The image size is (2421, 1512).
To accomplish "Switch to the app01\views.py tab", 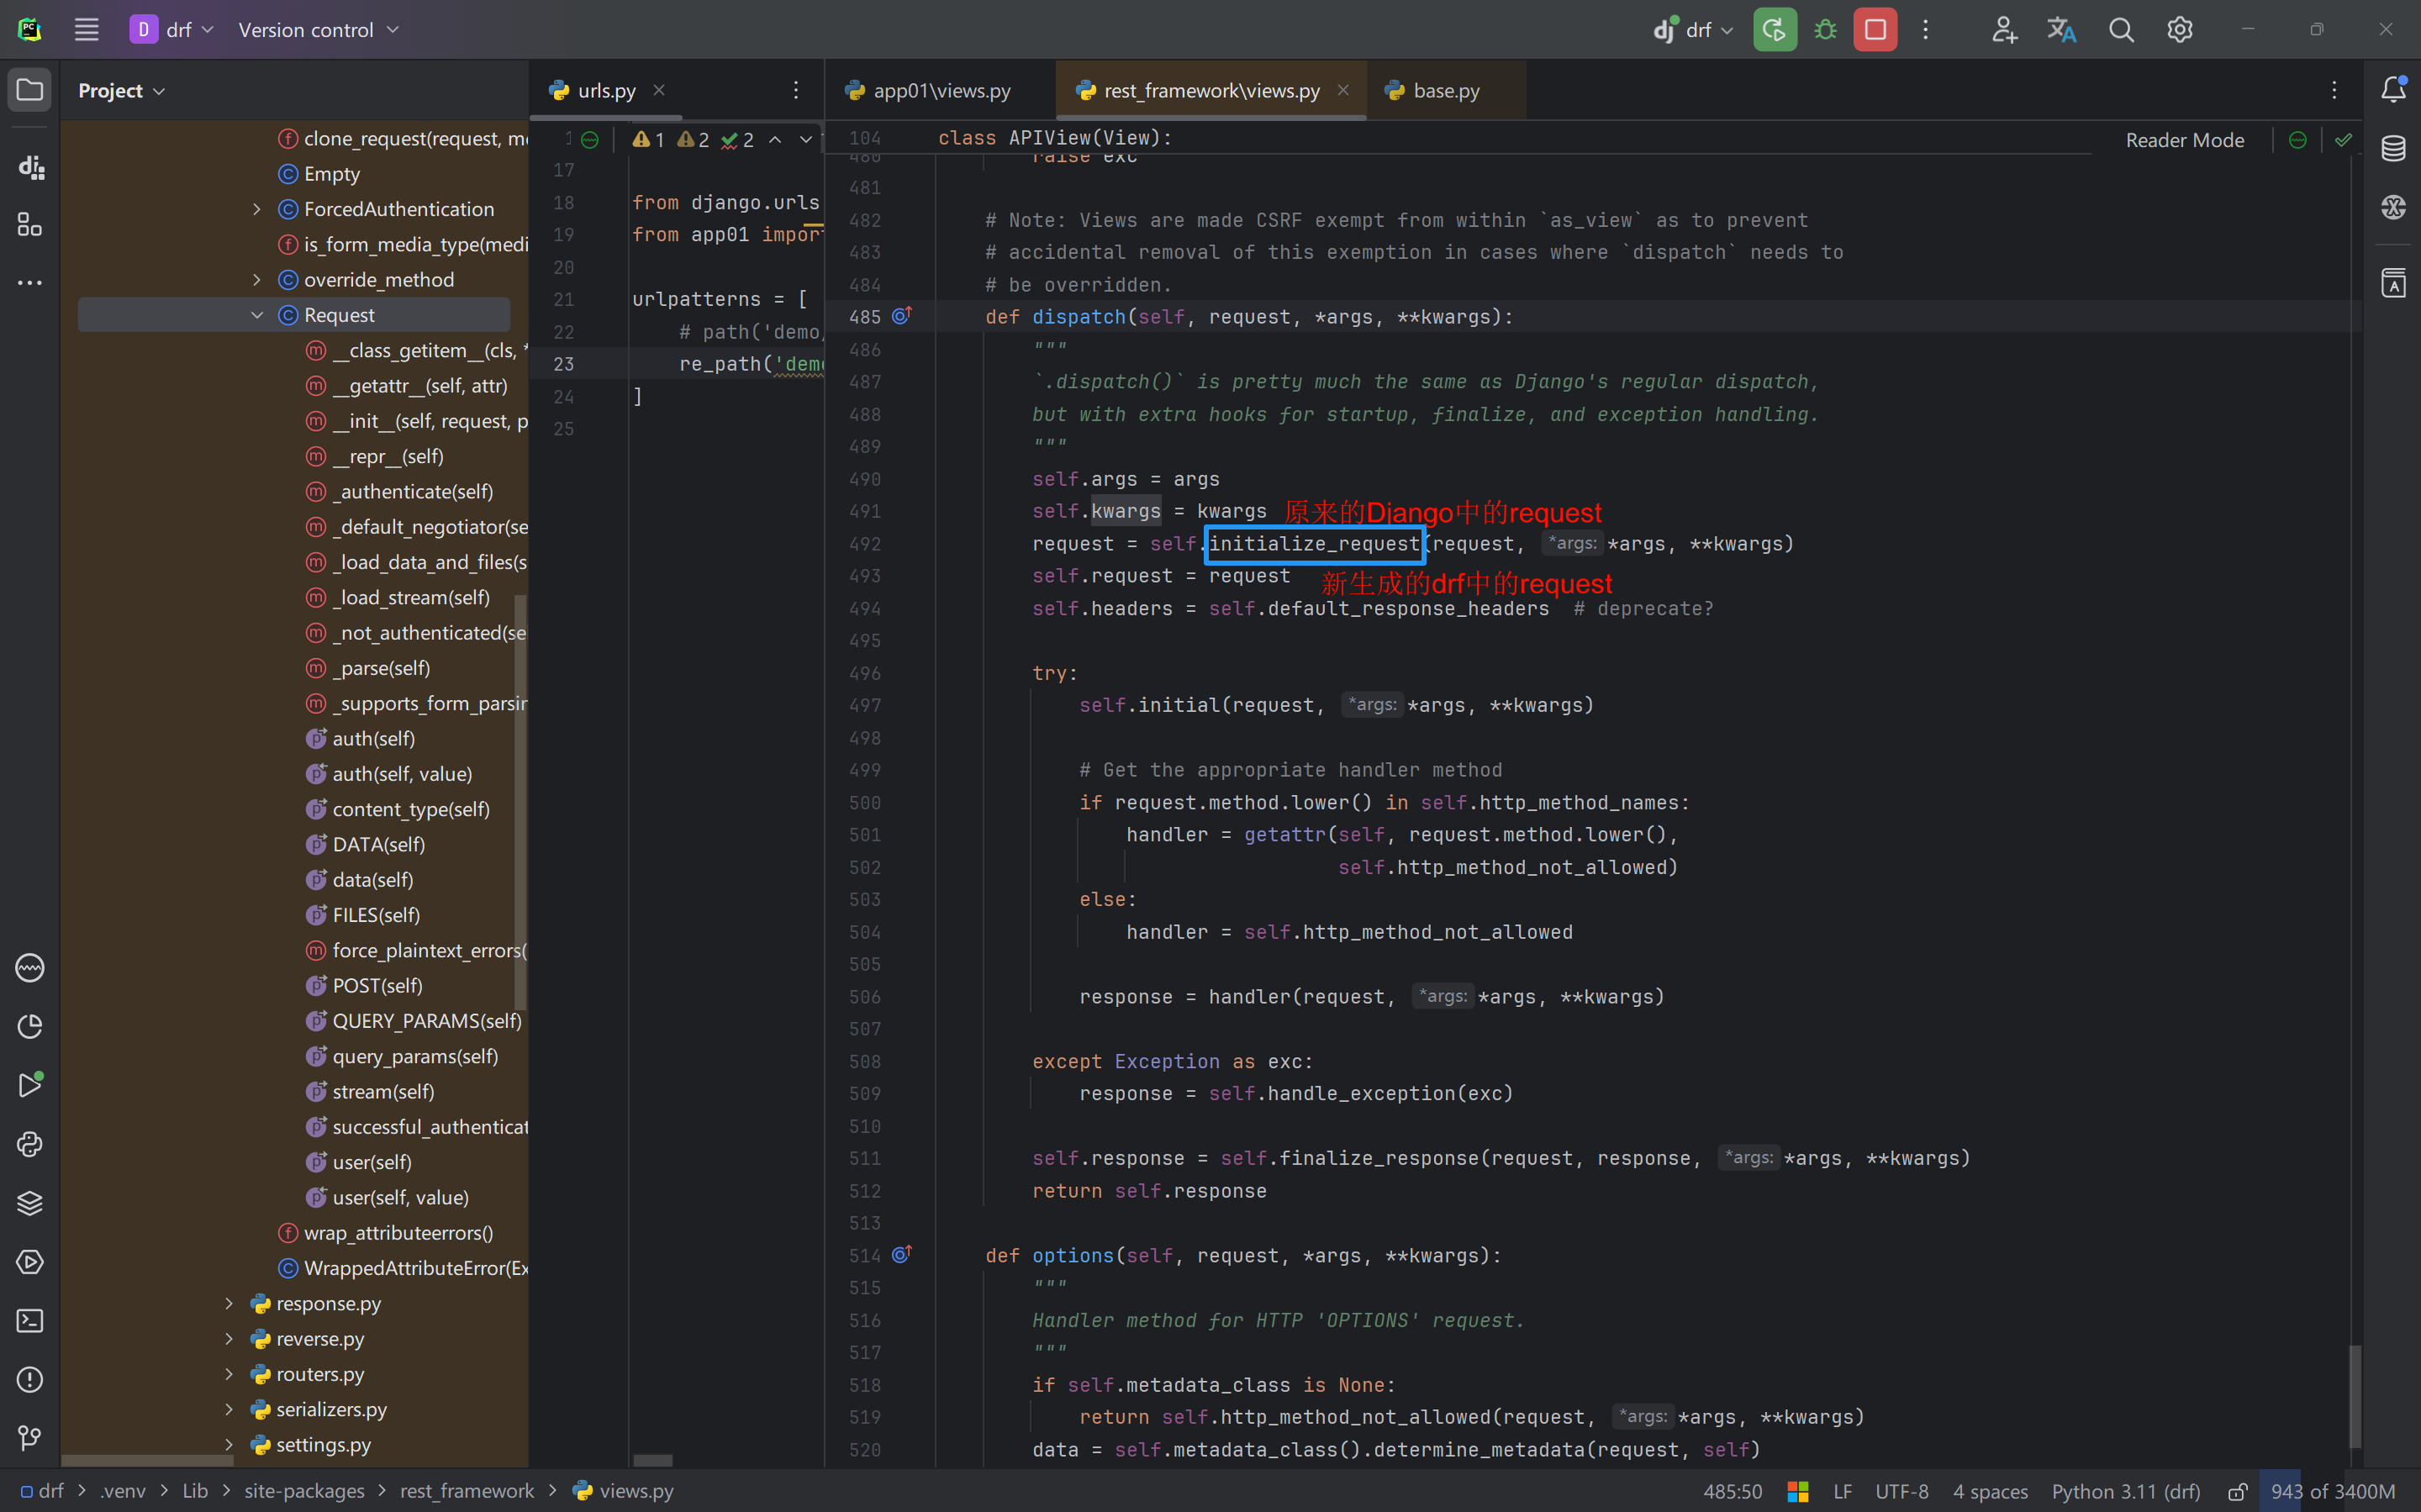I will pyautogui.click(x=940, y=90).
